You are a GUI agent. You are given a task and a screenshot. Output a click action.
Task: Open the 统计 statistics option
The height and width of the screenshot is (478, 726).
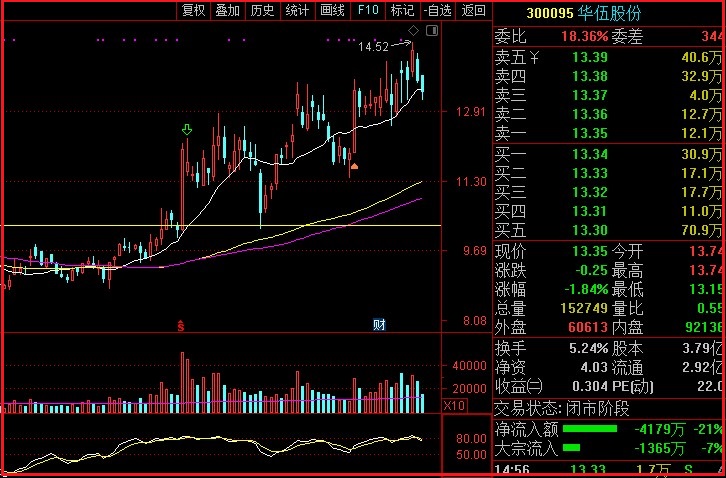point(297,10)
